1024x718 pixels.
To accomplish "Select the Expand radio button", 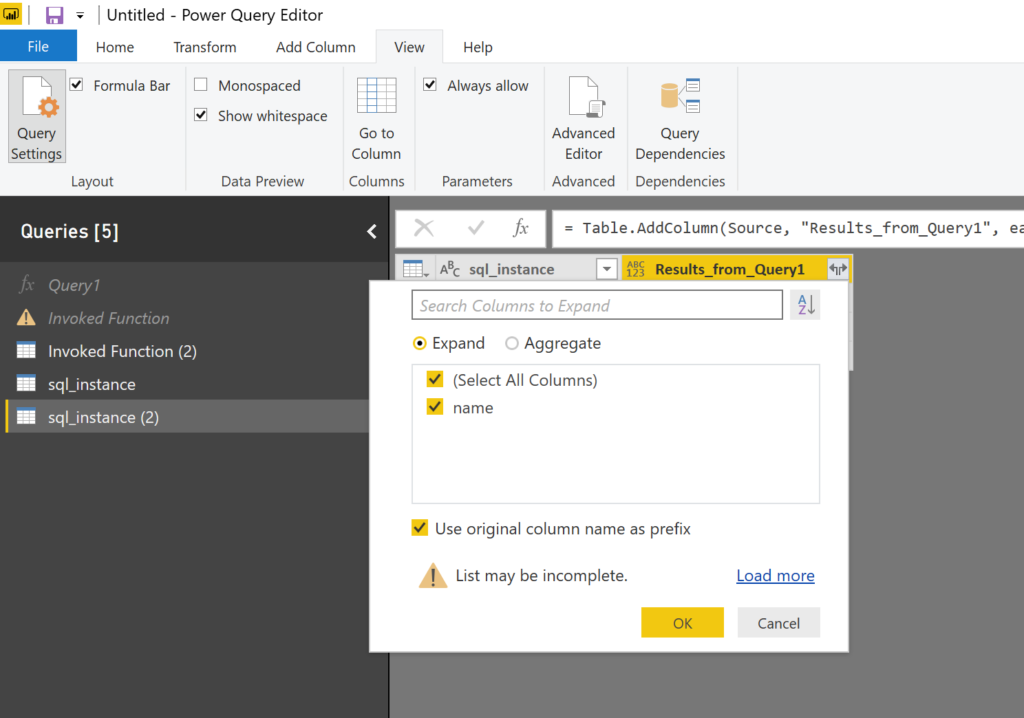I will [x=420, y=343].
